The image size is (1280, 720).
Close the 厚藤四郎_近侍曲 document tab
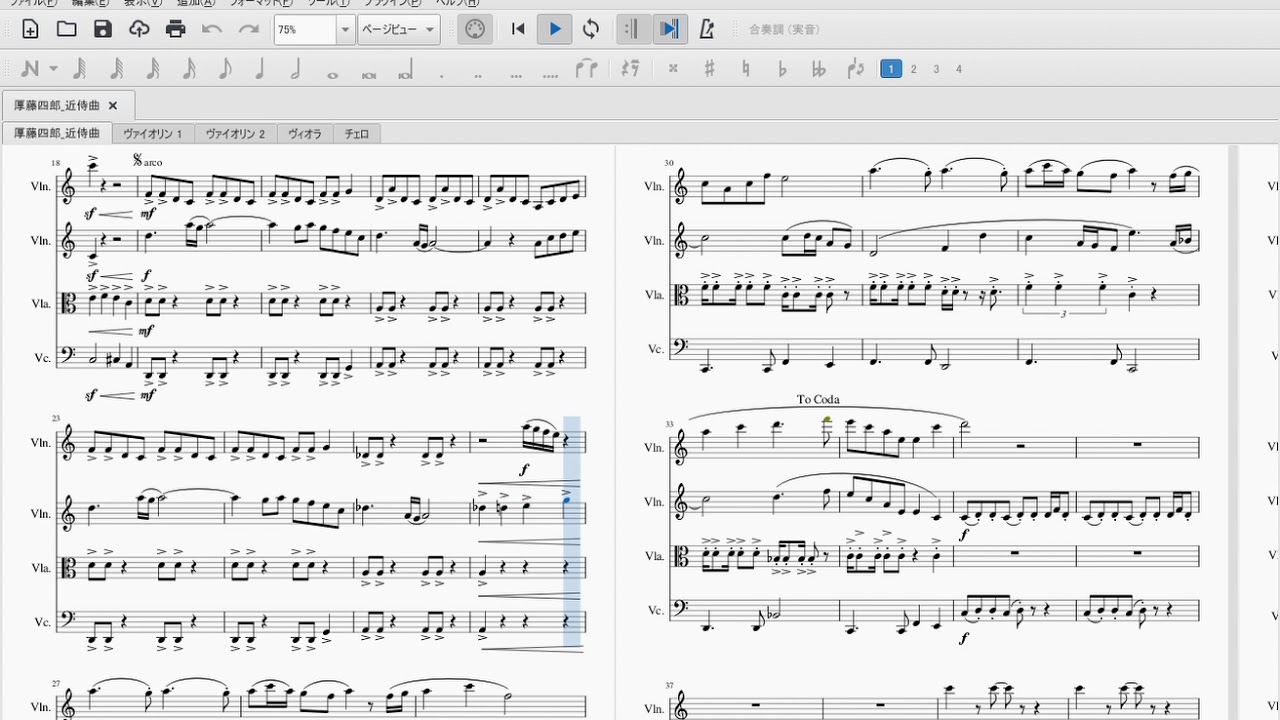tap(113, 105)
